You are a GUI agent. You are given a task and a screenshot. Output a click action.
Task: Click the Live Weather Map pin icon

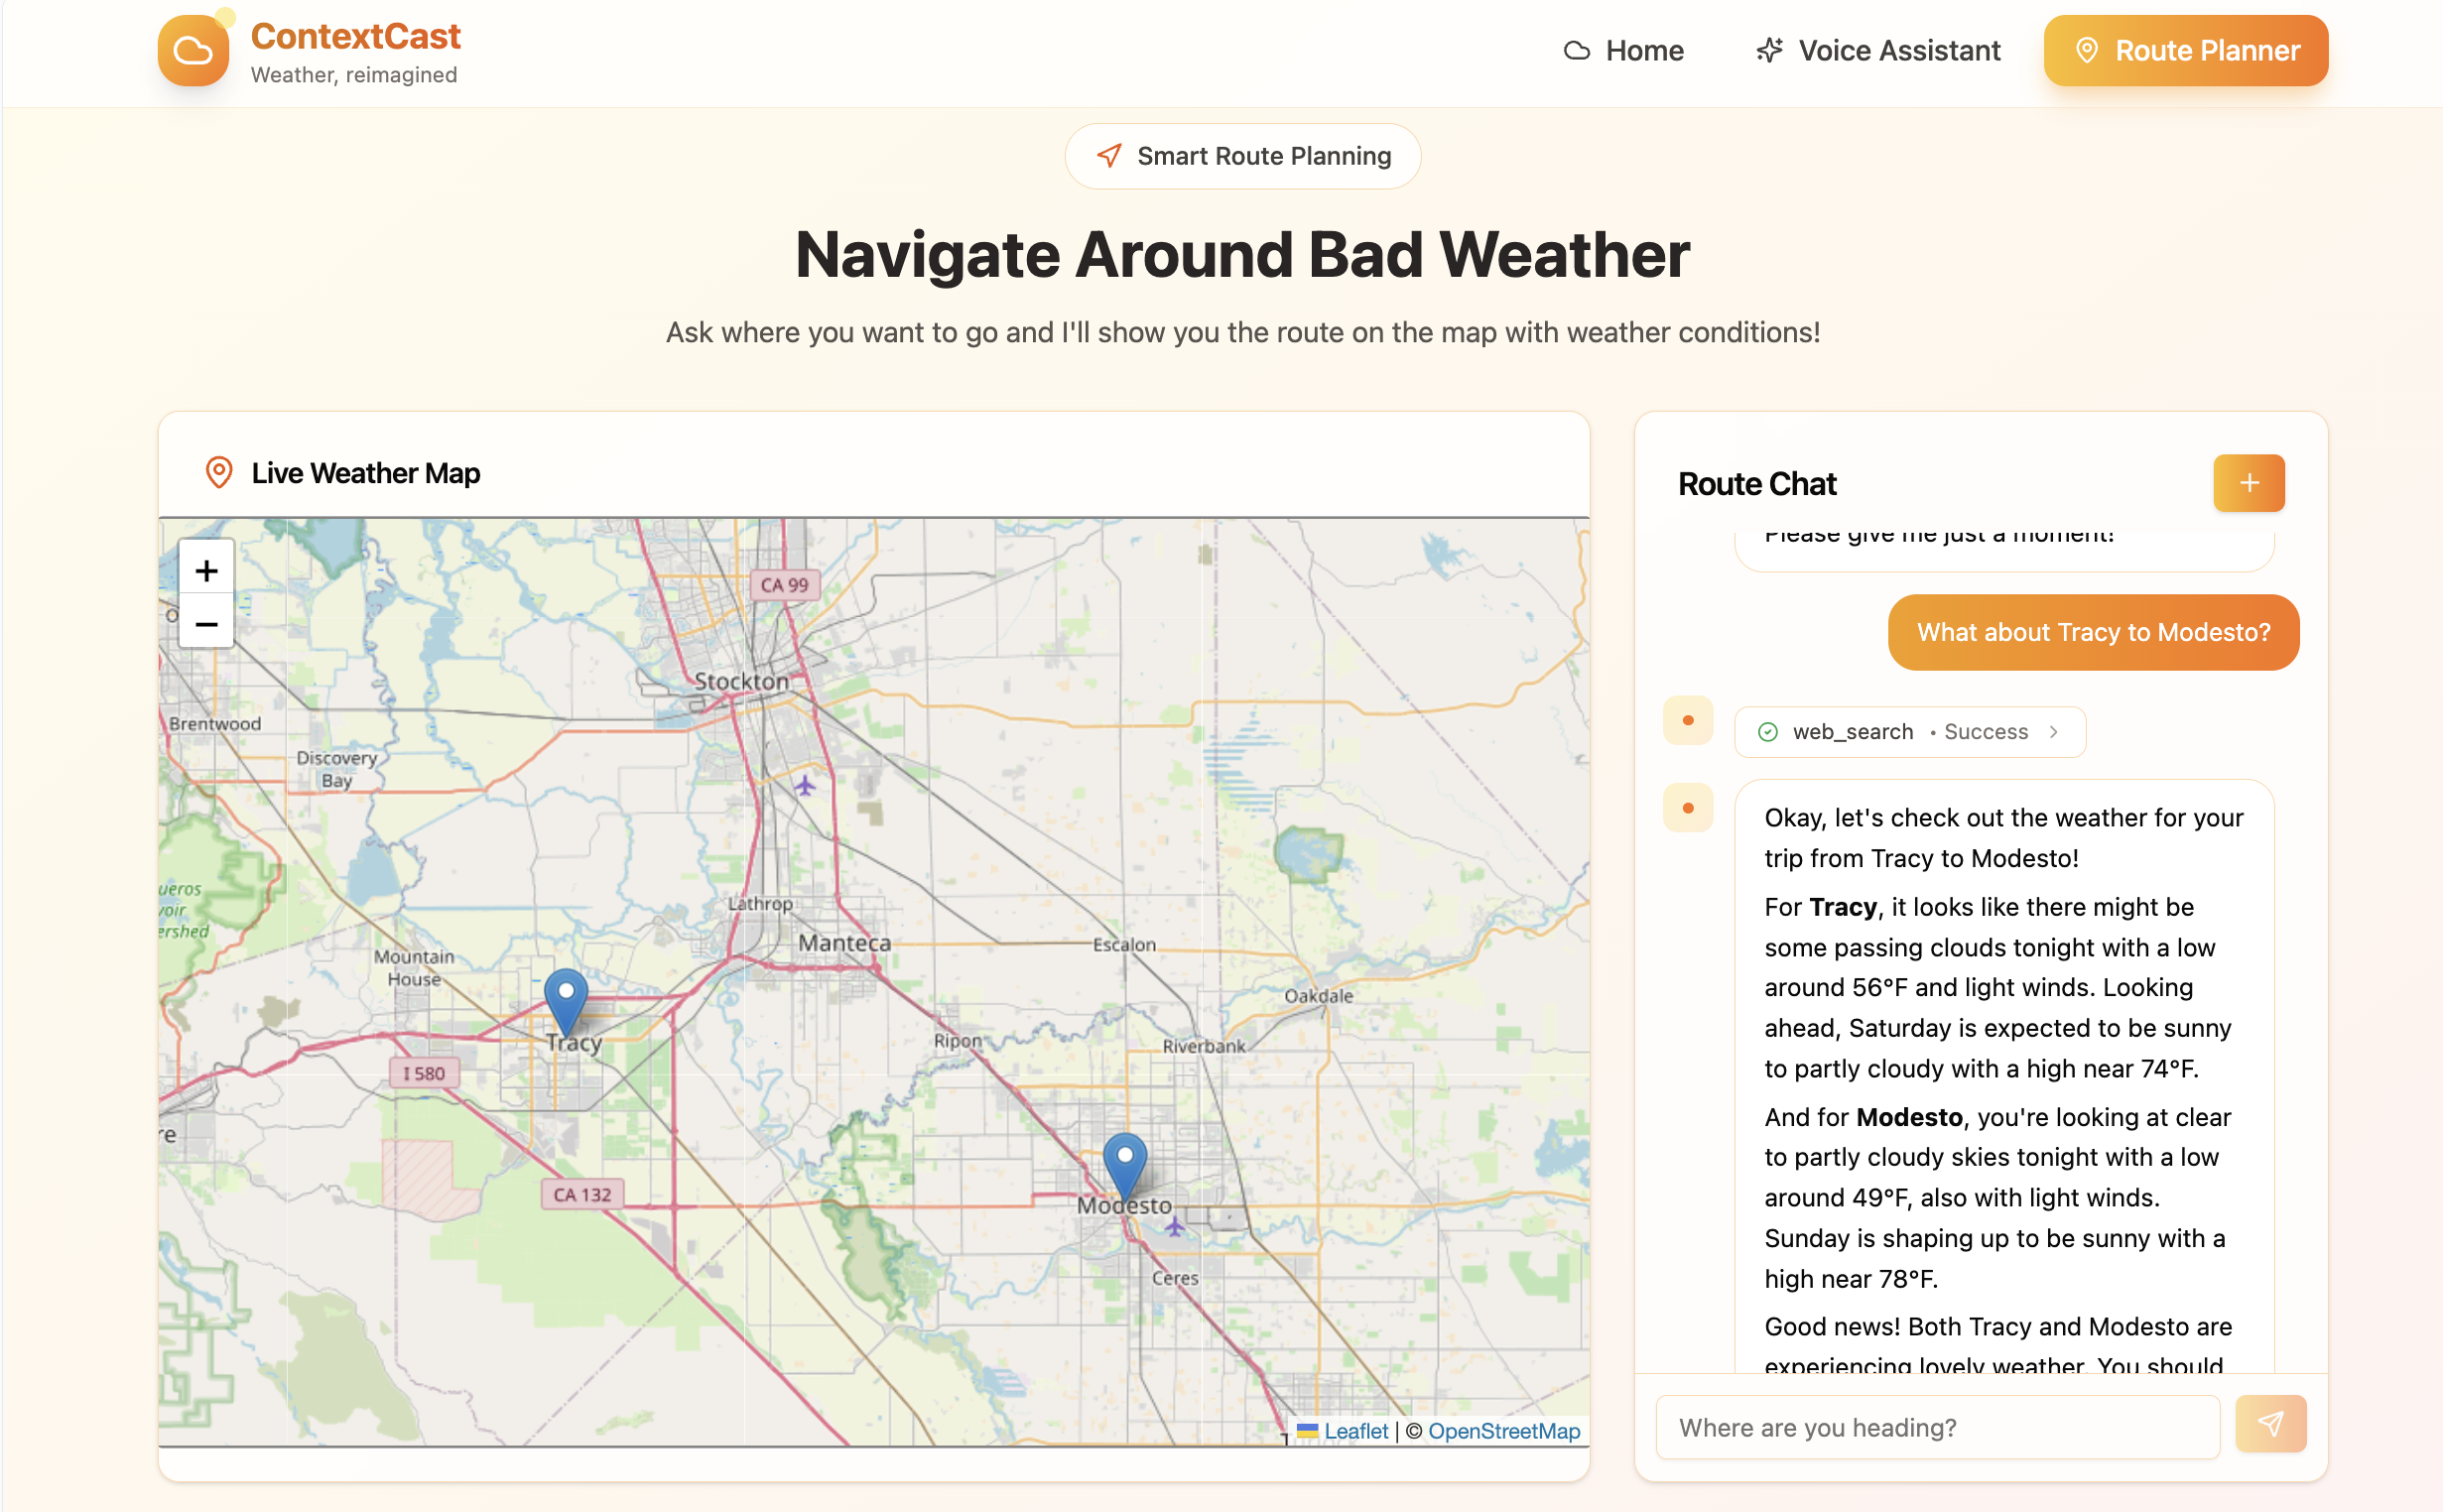pos(218,473)
